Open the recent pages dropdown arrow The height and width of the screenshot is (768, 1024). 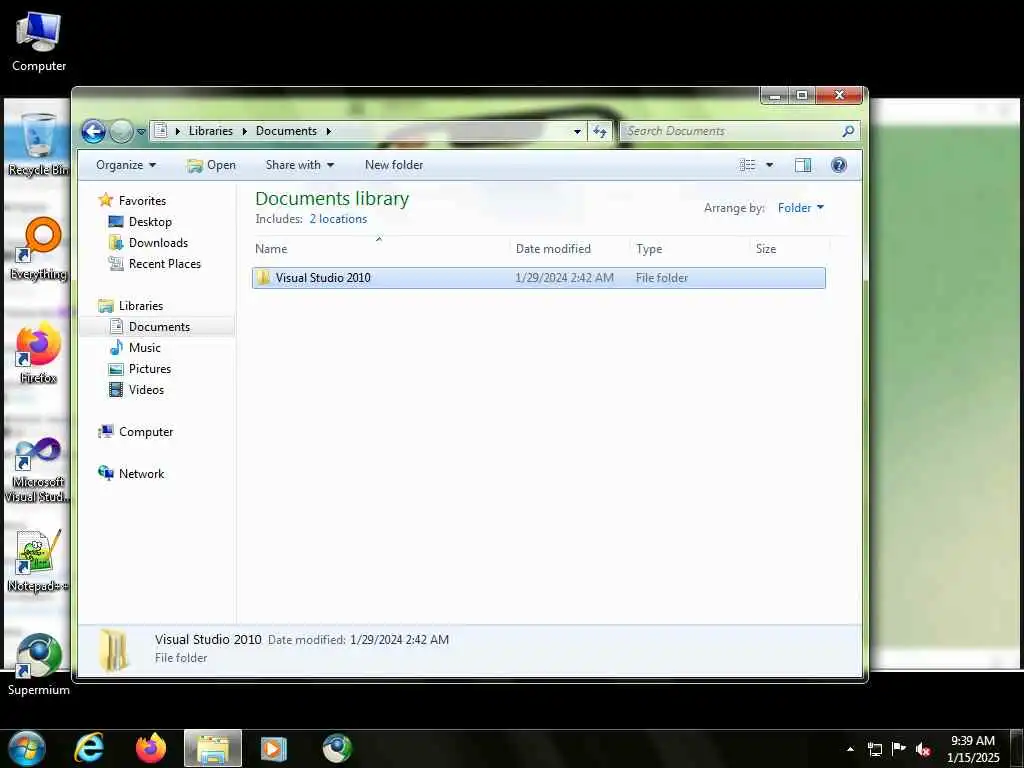point(141,132)
